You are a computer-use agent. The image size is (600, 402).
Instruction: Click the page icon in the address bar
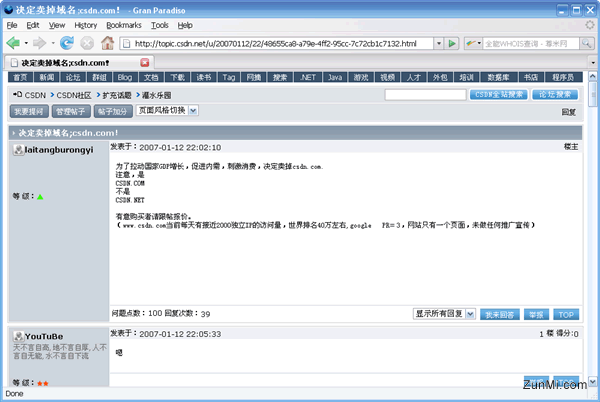click(x=126, y=43)
